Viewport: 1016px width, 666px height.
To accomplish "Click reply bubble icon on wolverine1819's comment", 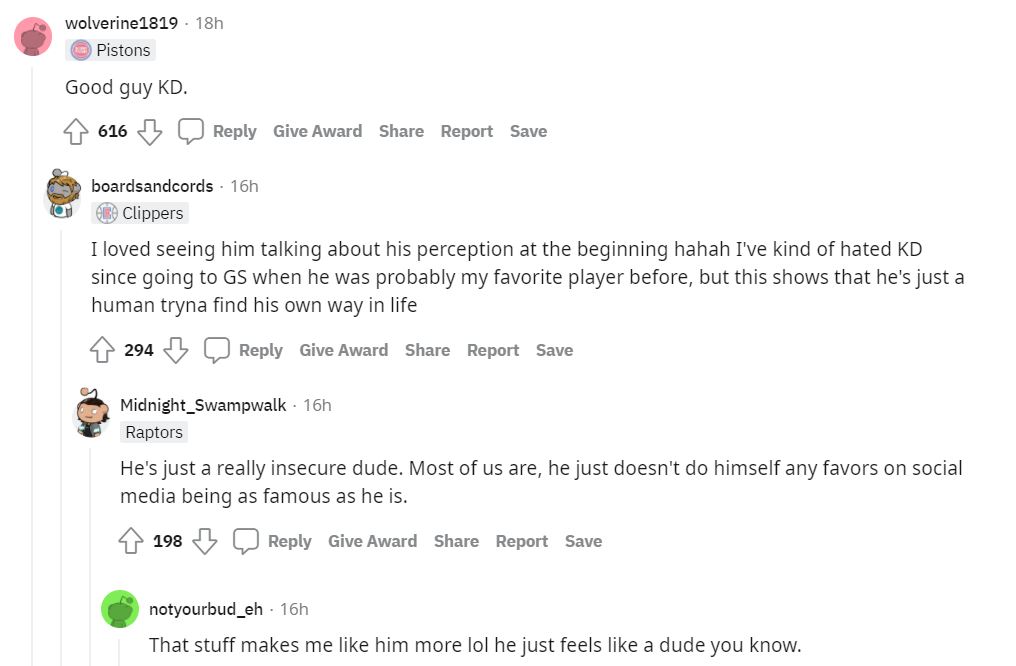I will click(x=191, y=131).
